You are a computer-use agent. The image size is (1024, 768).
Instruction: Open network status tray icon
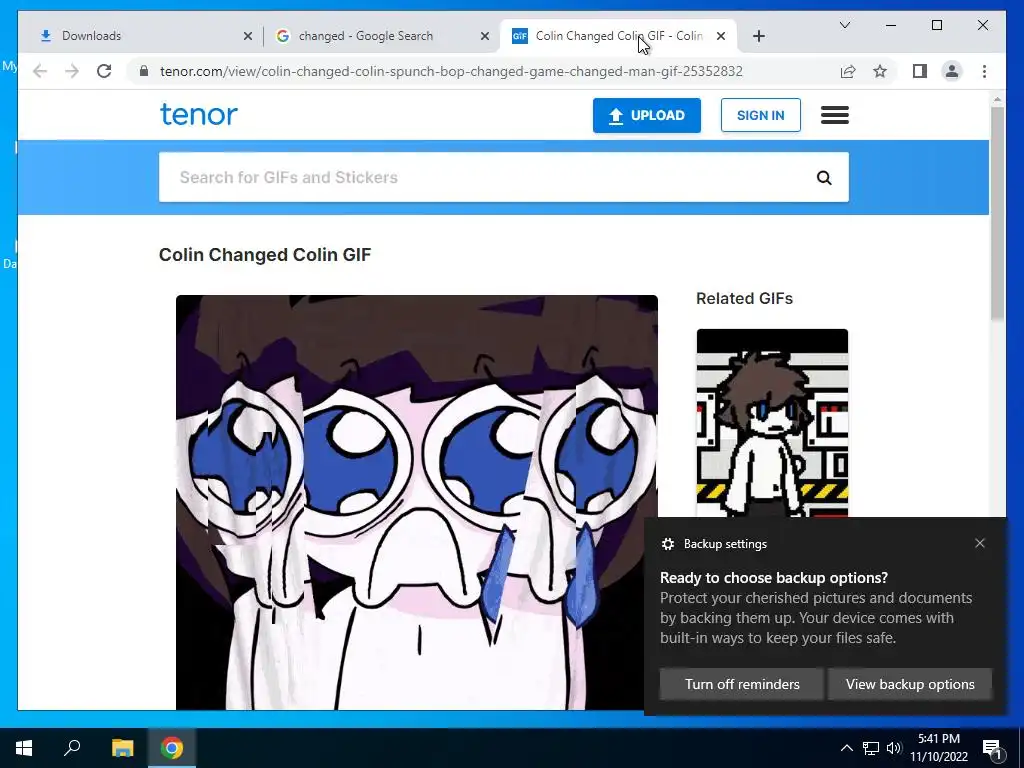[871, 748]
